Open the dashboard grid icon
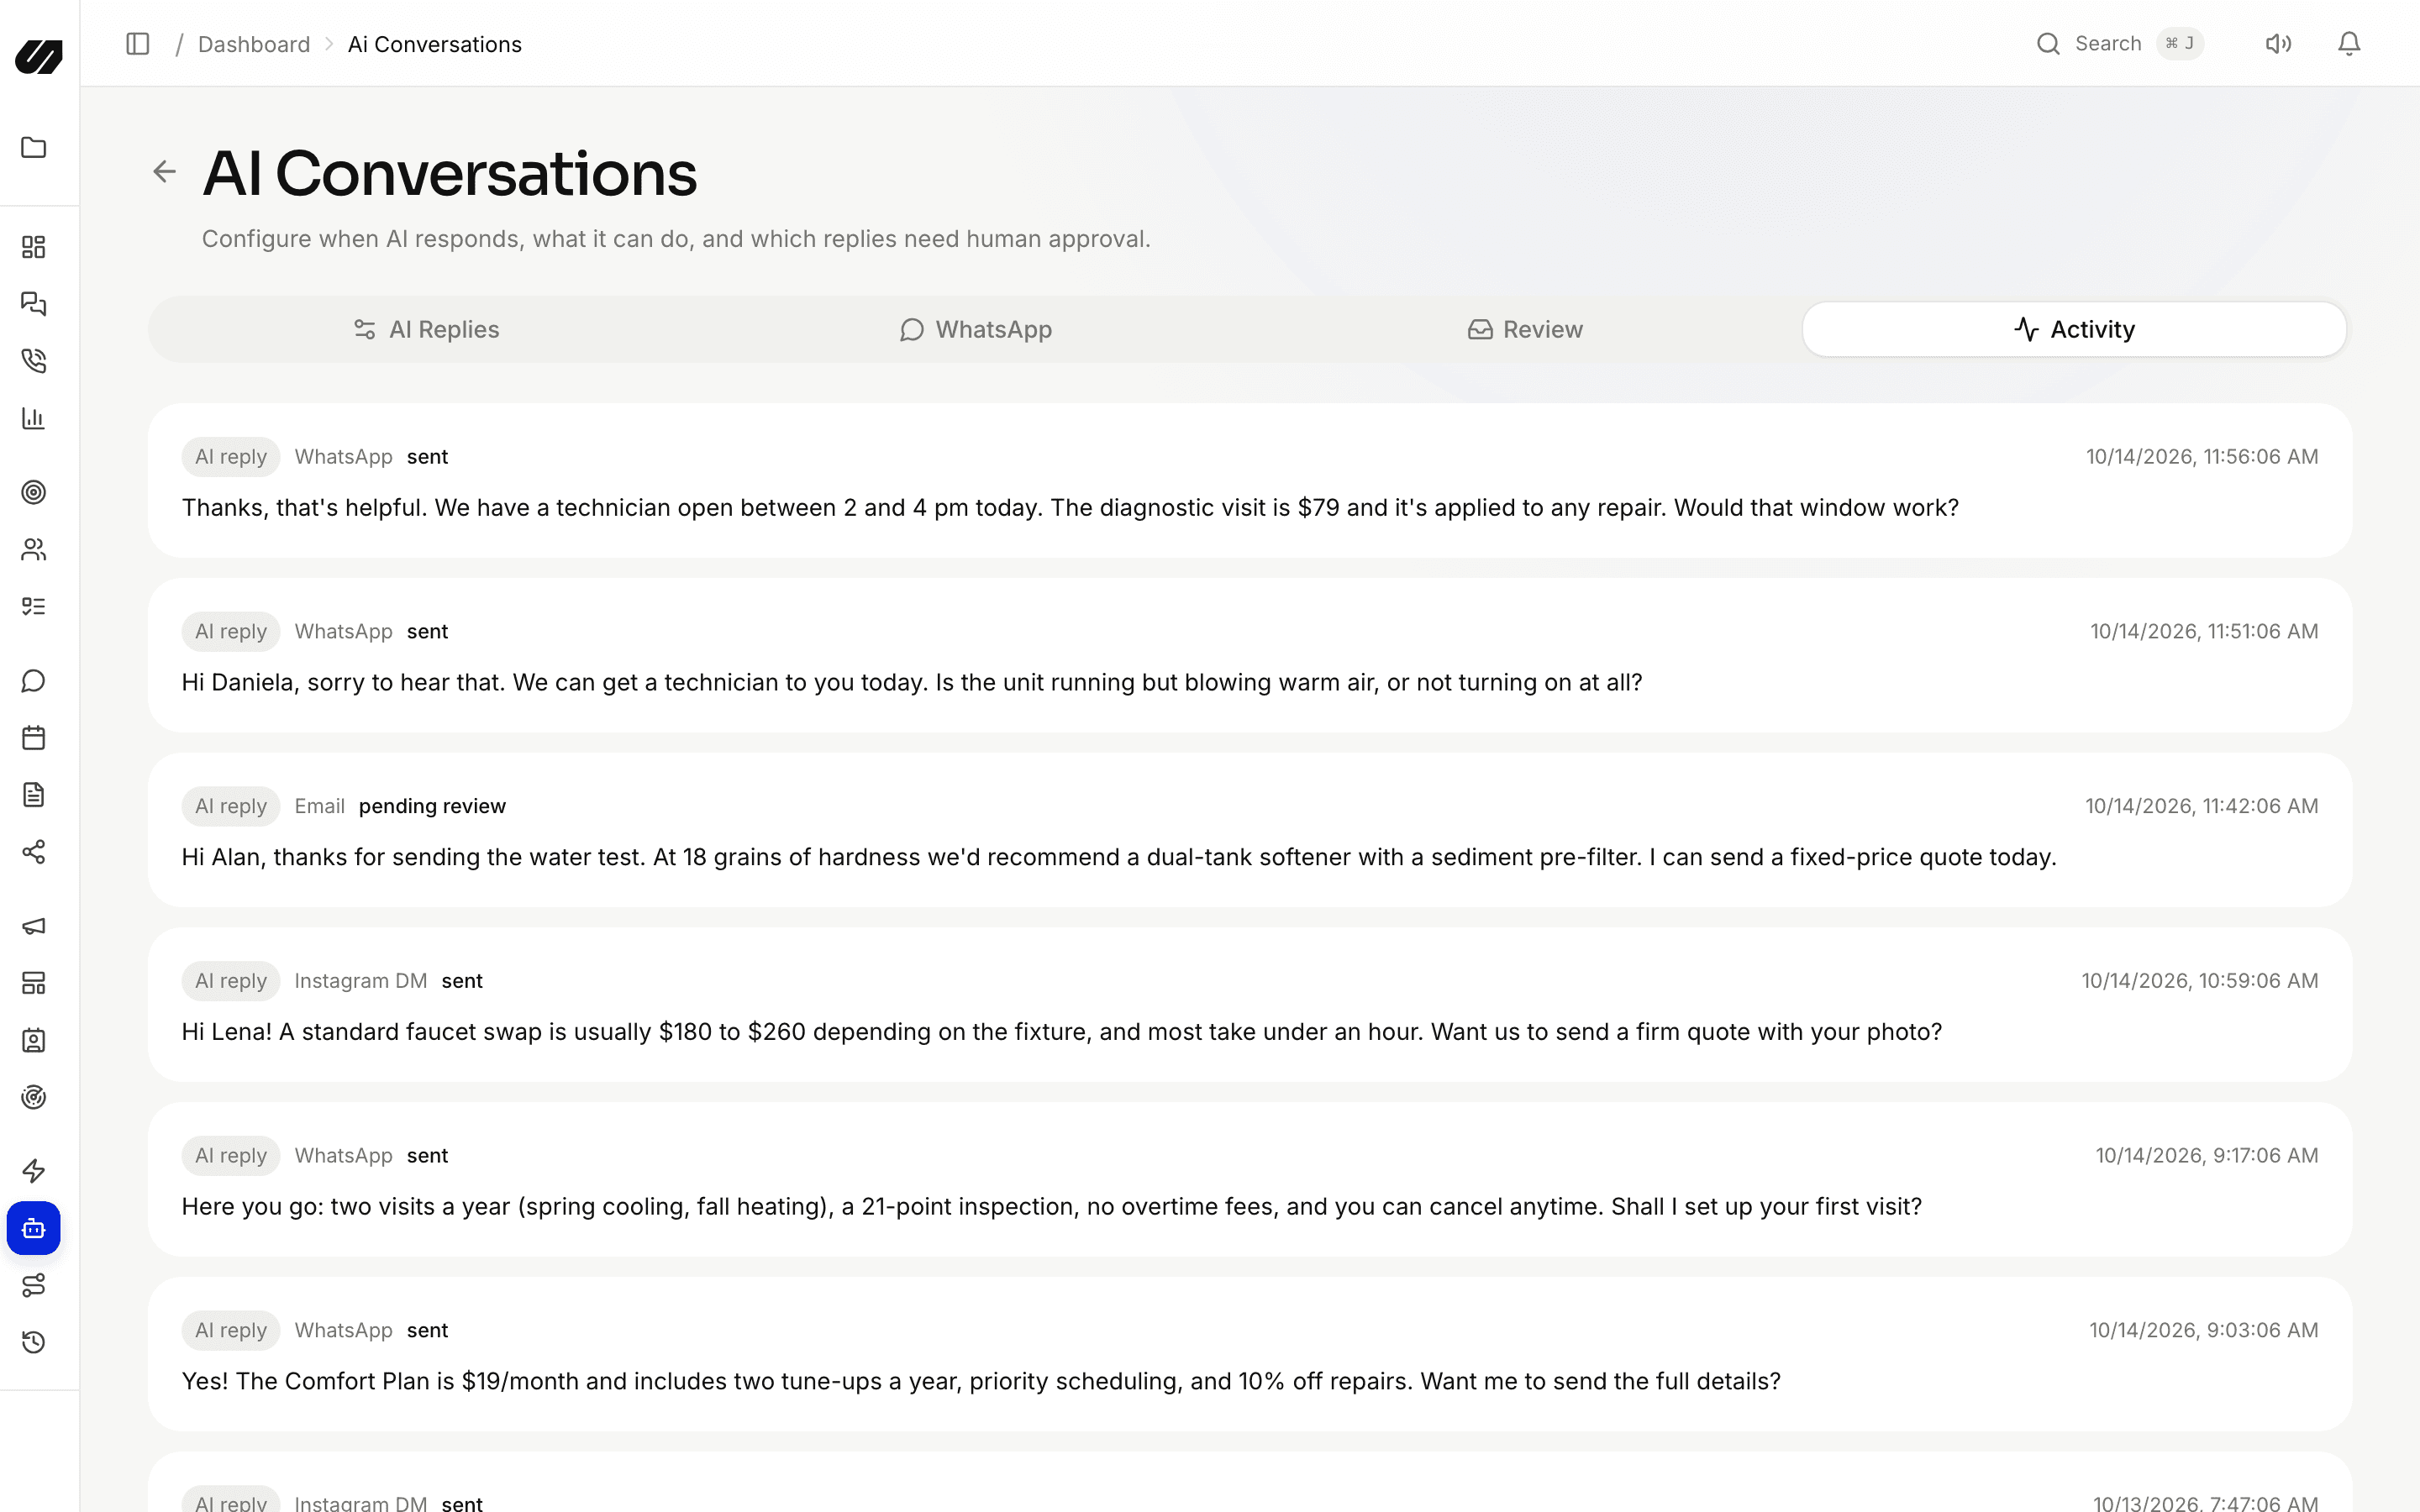This screenshot has height=1512, width=2420. (x=34, y=247)
